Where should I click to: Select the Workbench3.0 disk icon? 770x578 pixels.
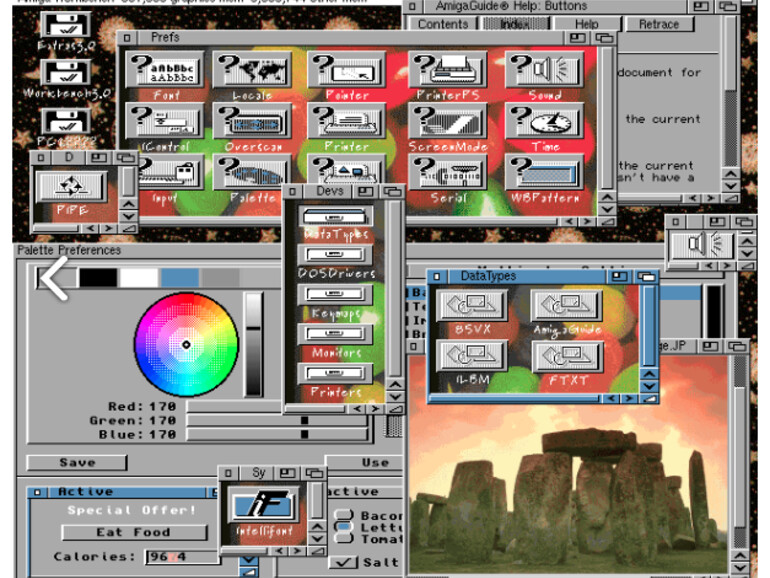[x=66, y=72]
